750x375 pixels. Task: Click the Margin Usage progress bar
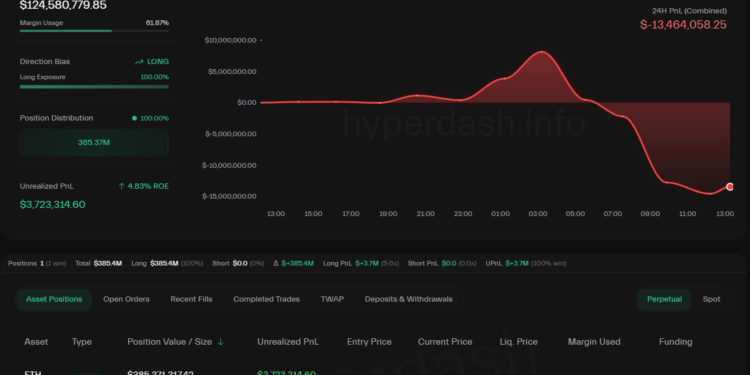click(x=94, y=31)
